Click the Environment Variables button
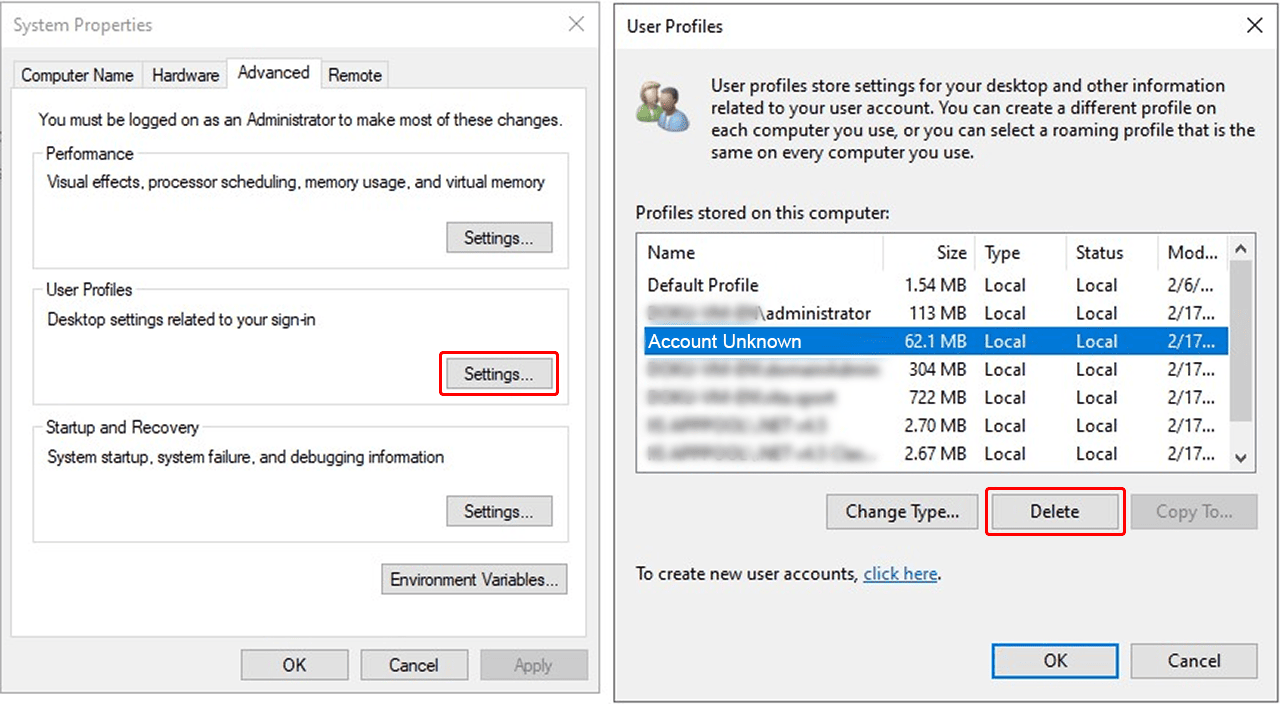The width and height of the screenshot is (1280, 704). [474, 579]
